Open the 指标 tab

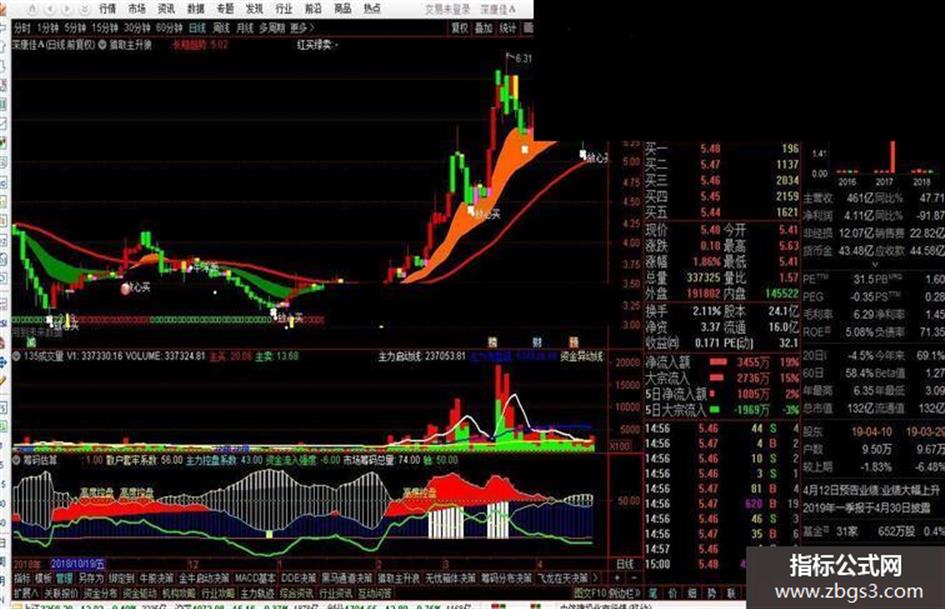tap(22, 578)
